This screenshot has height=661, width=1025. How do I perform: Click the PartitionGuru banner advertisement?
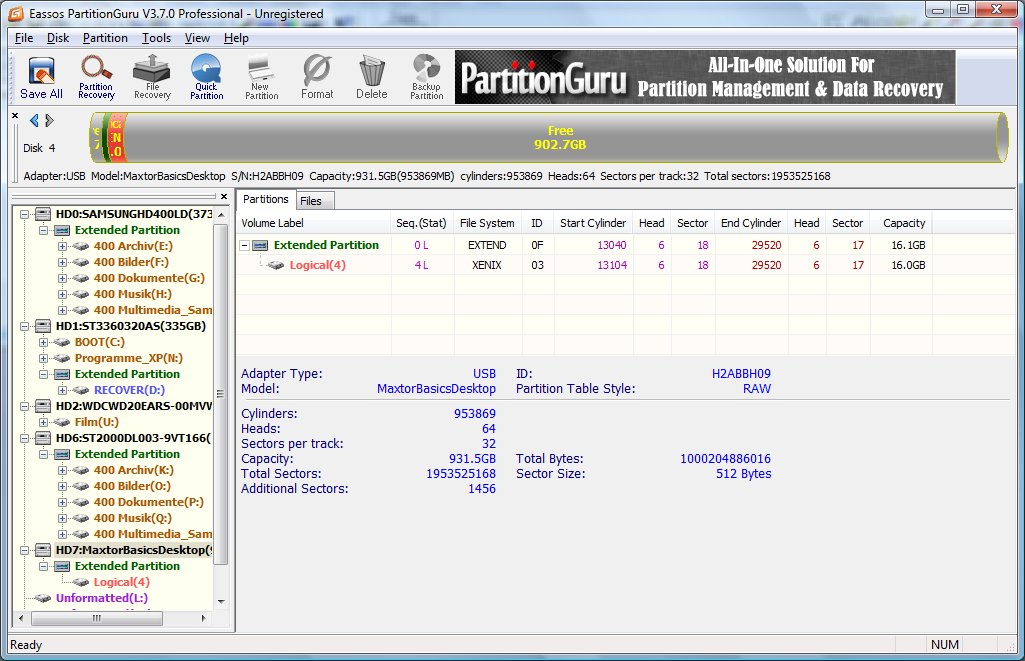705,77
